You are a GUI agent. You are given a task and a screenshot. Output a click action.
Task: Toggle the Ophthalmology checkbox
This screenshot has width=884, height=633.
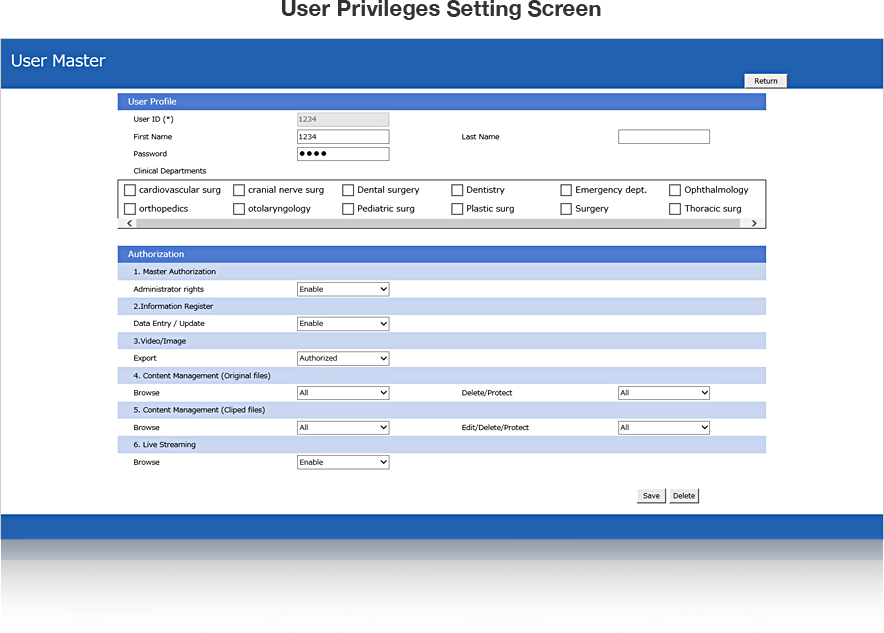point(675,190)
